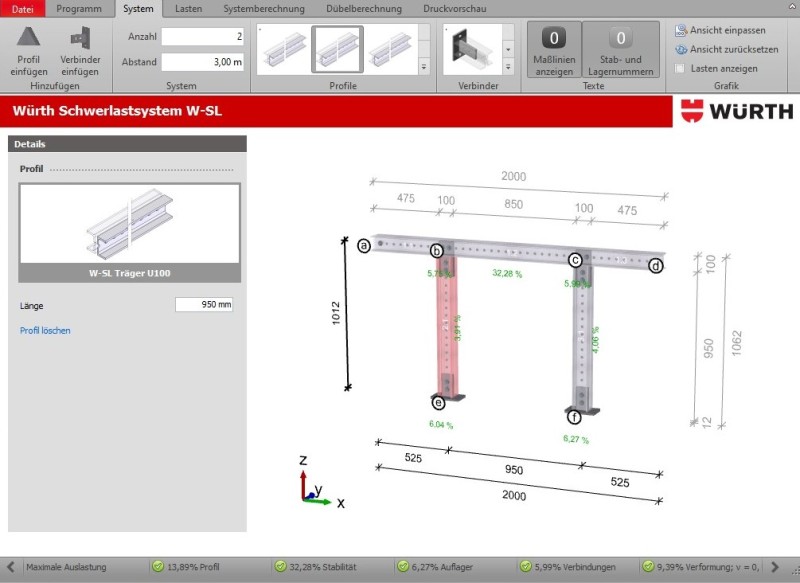
Task: Select the connector image in the Verbinder gallery
Action: coord(470,48)
